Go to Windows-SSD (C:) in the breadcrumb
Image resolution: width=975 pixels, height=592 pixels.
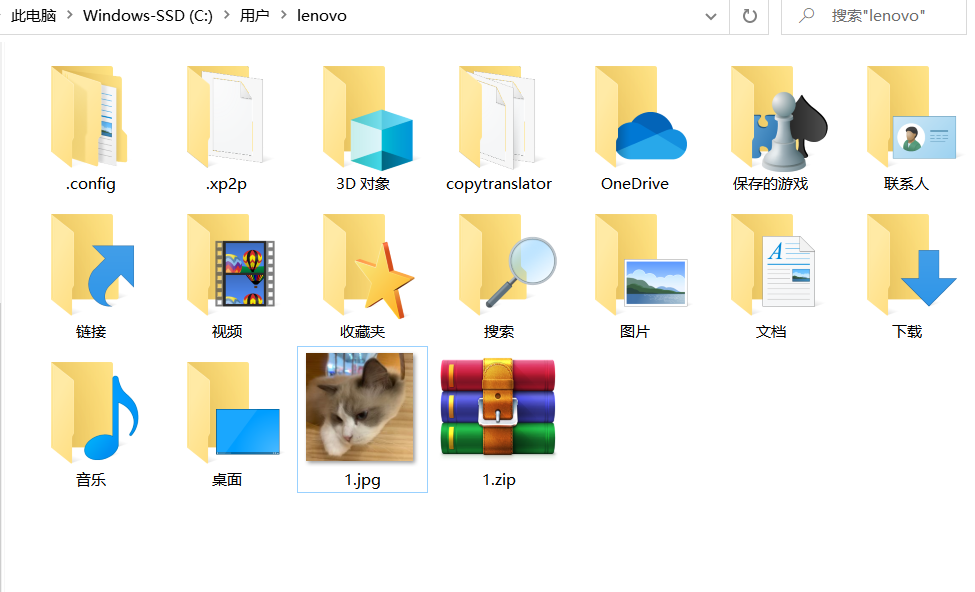(148, 16)
